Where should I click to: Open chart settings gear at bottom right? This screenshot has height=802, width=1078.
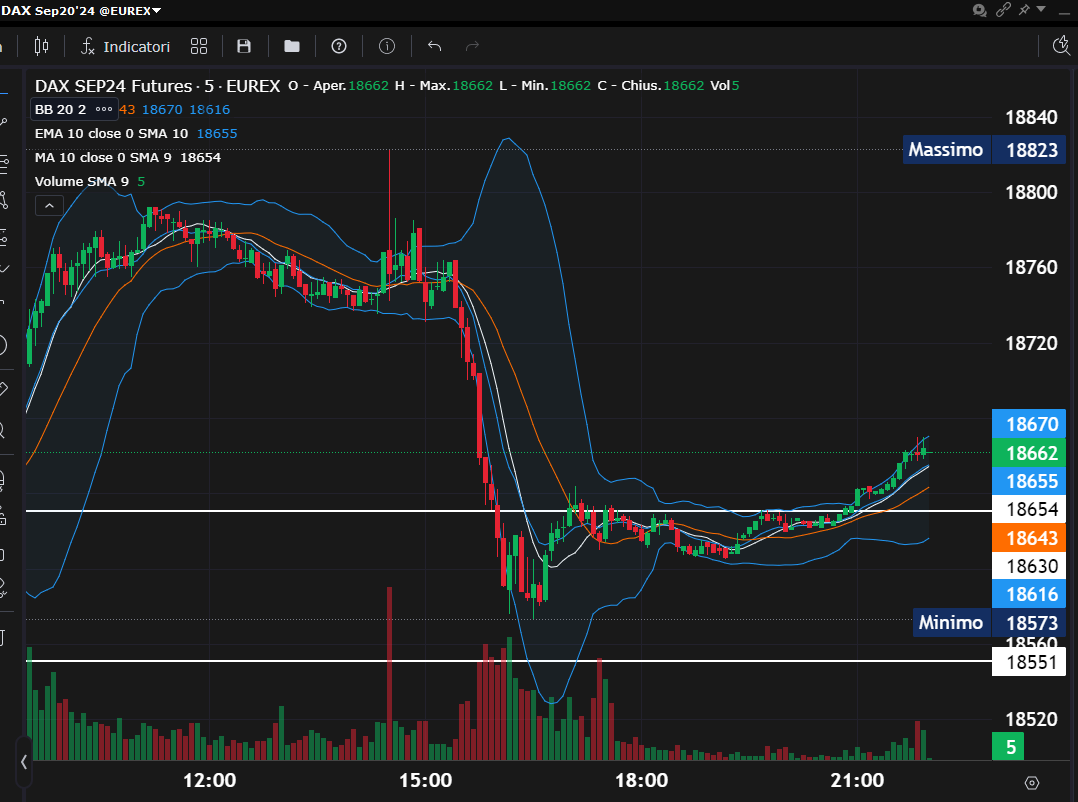coord(1032,782)
